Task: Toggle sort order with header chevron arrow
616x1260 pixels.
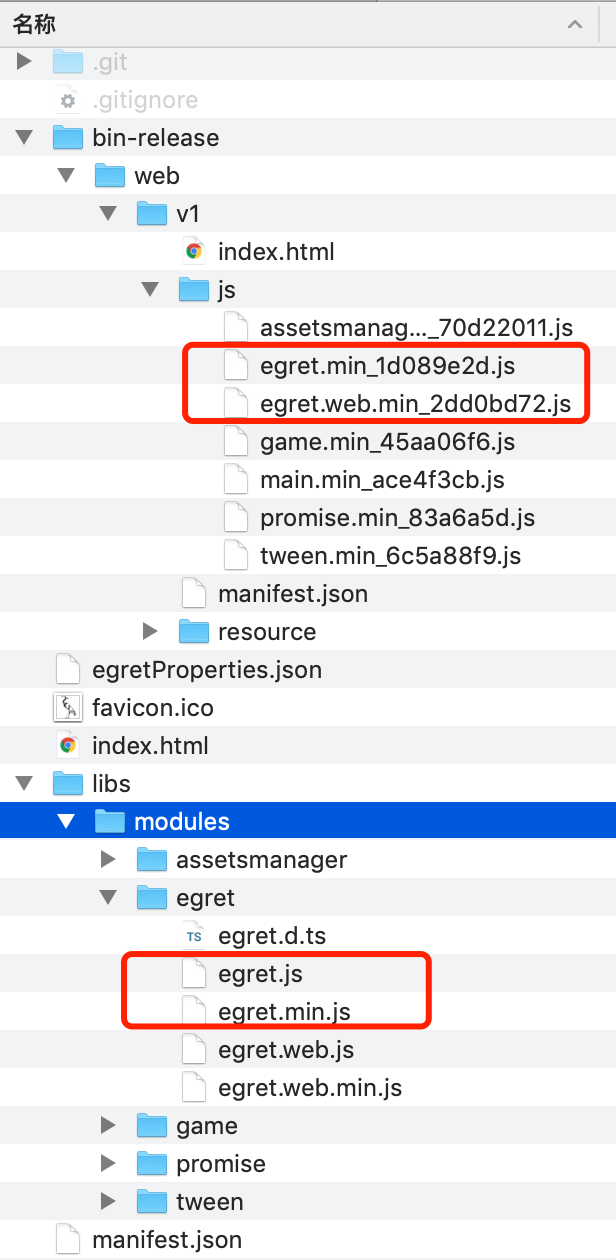Action: pyautogui.click(x=575, y=24)
